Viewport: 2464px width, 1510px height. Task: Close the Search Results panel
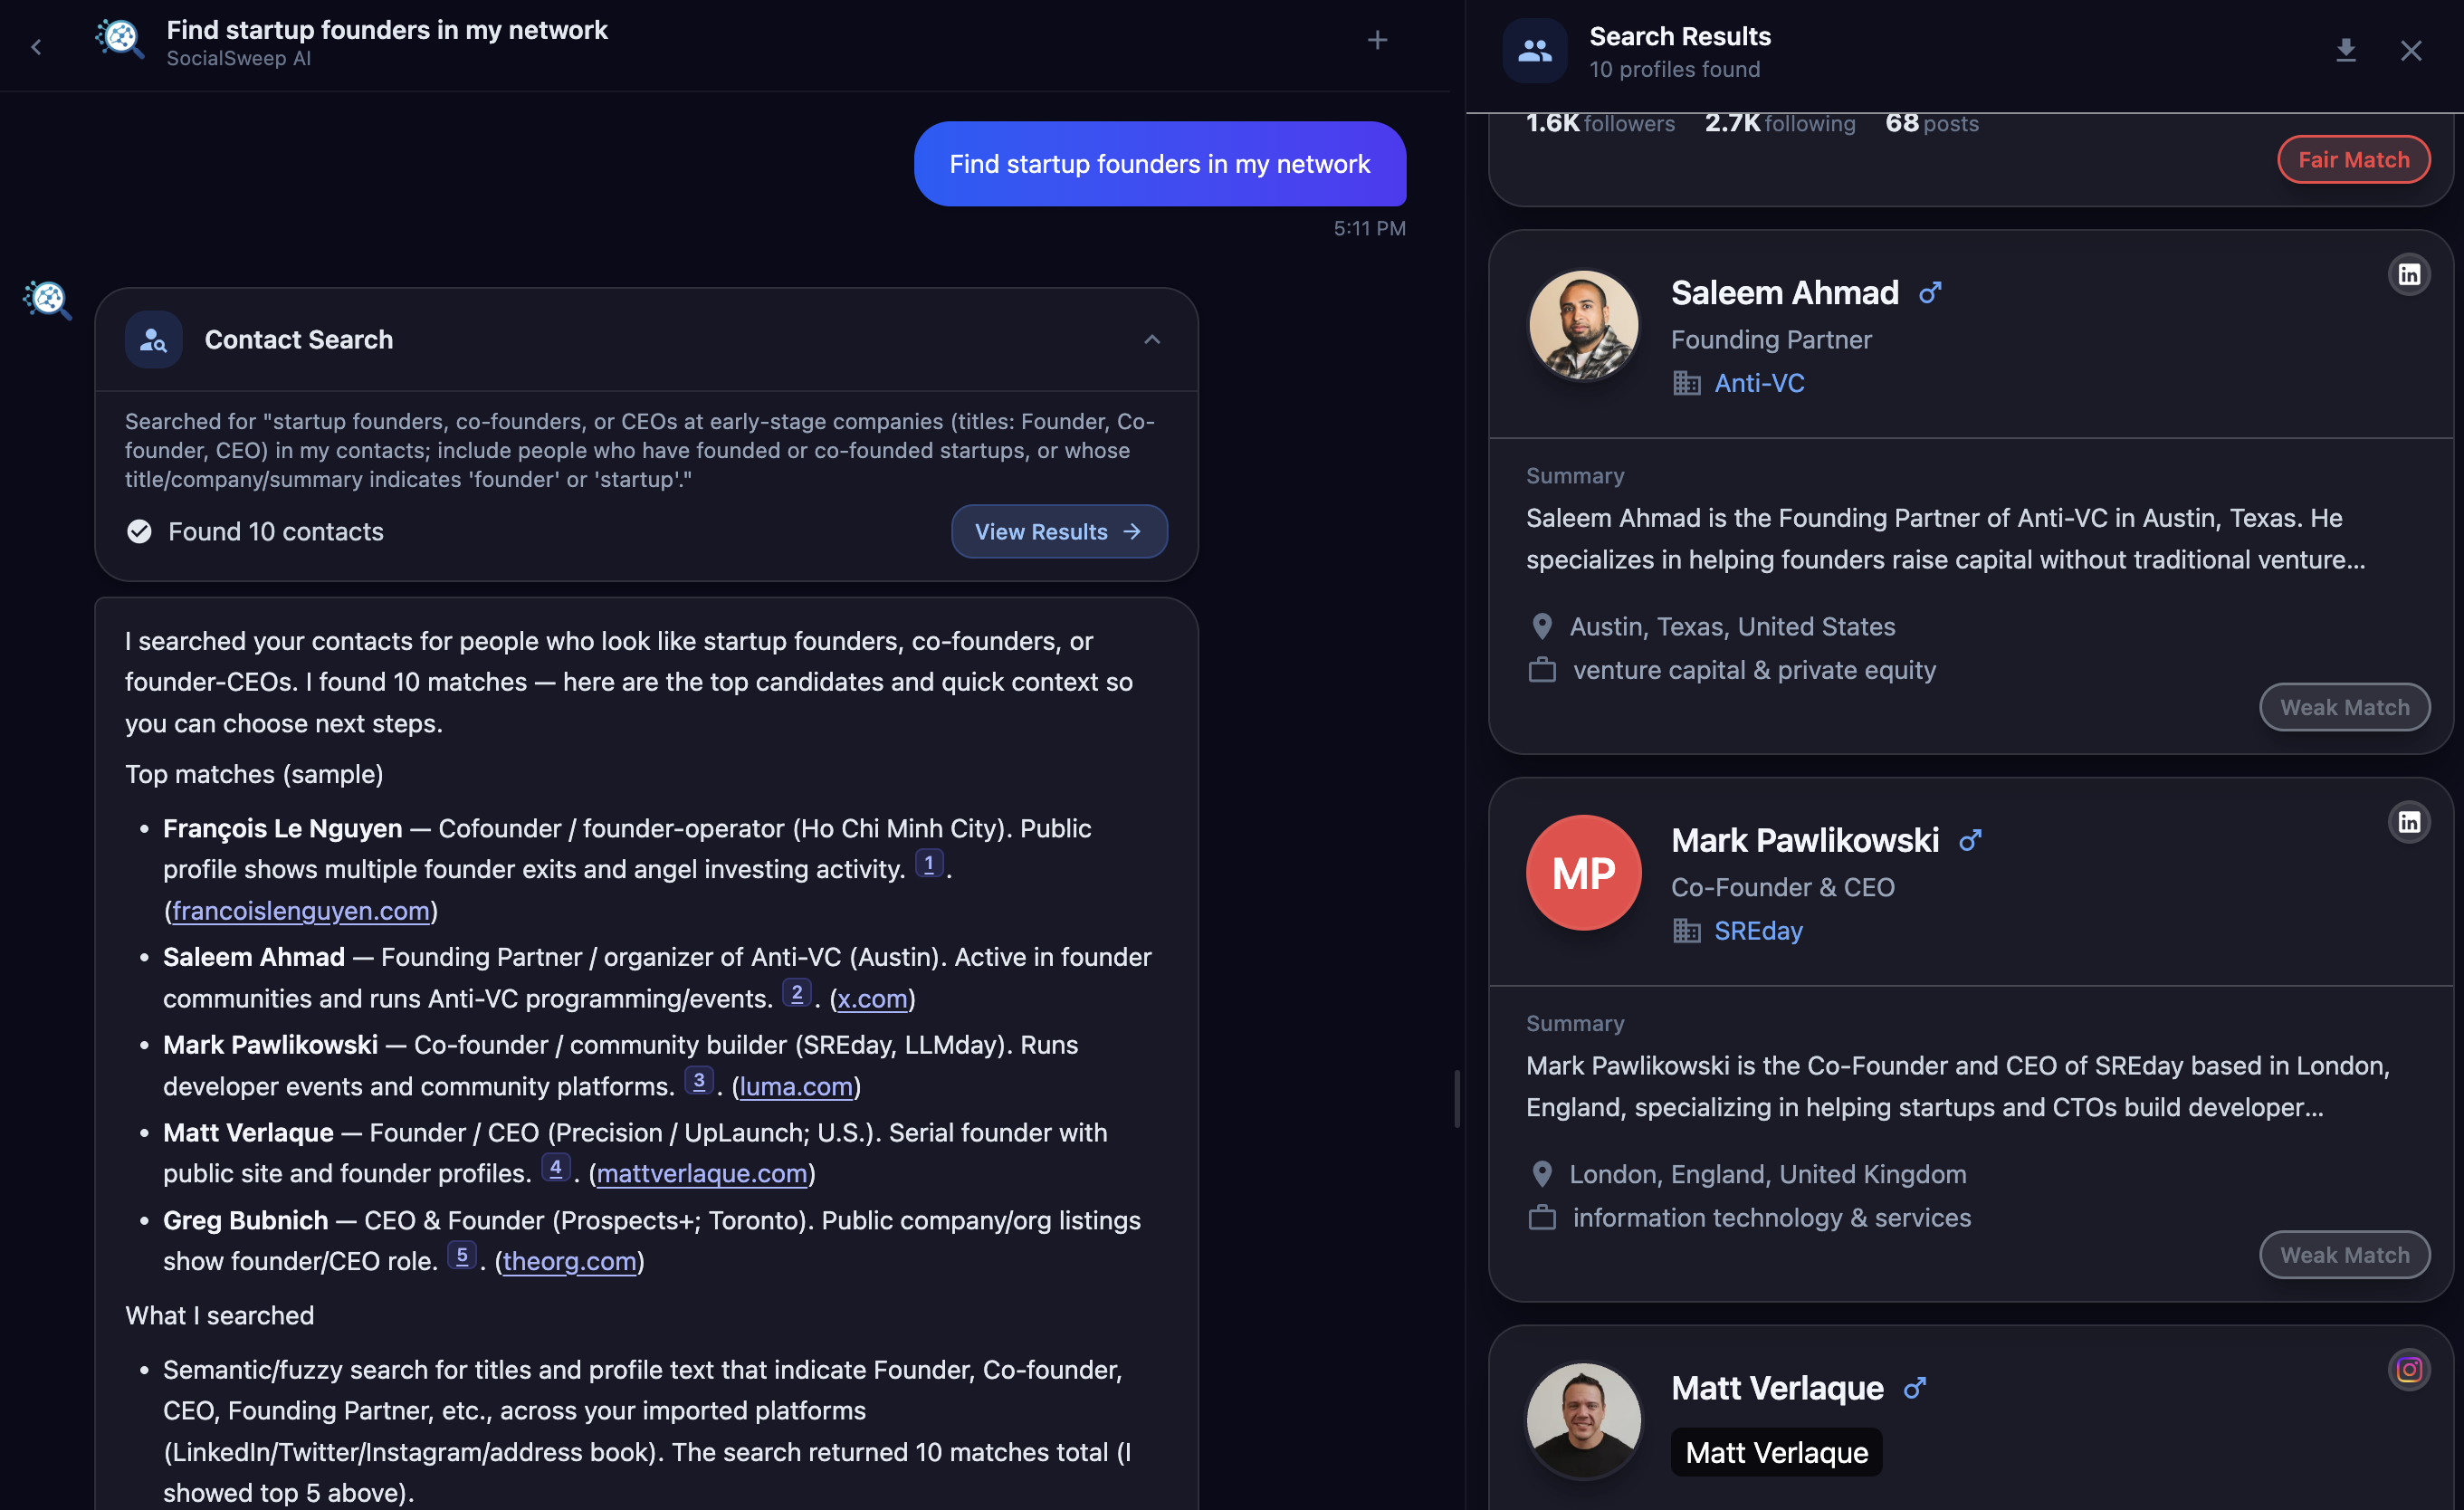pos(2411,50)
